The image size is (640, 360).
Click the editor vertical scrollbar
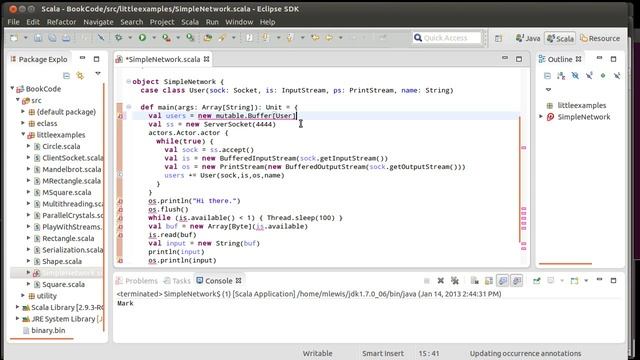tap(520, 180)
